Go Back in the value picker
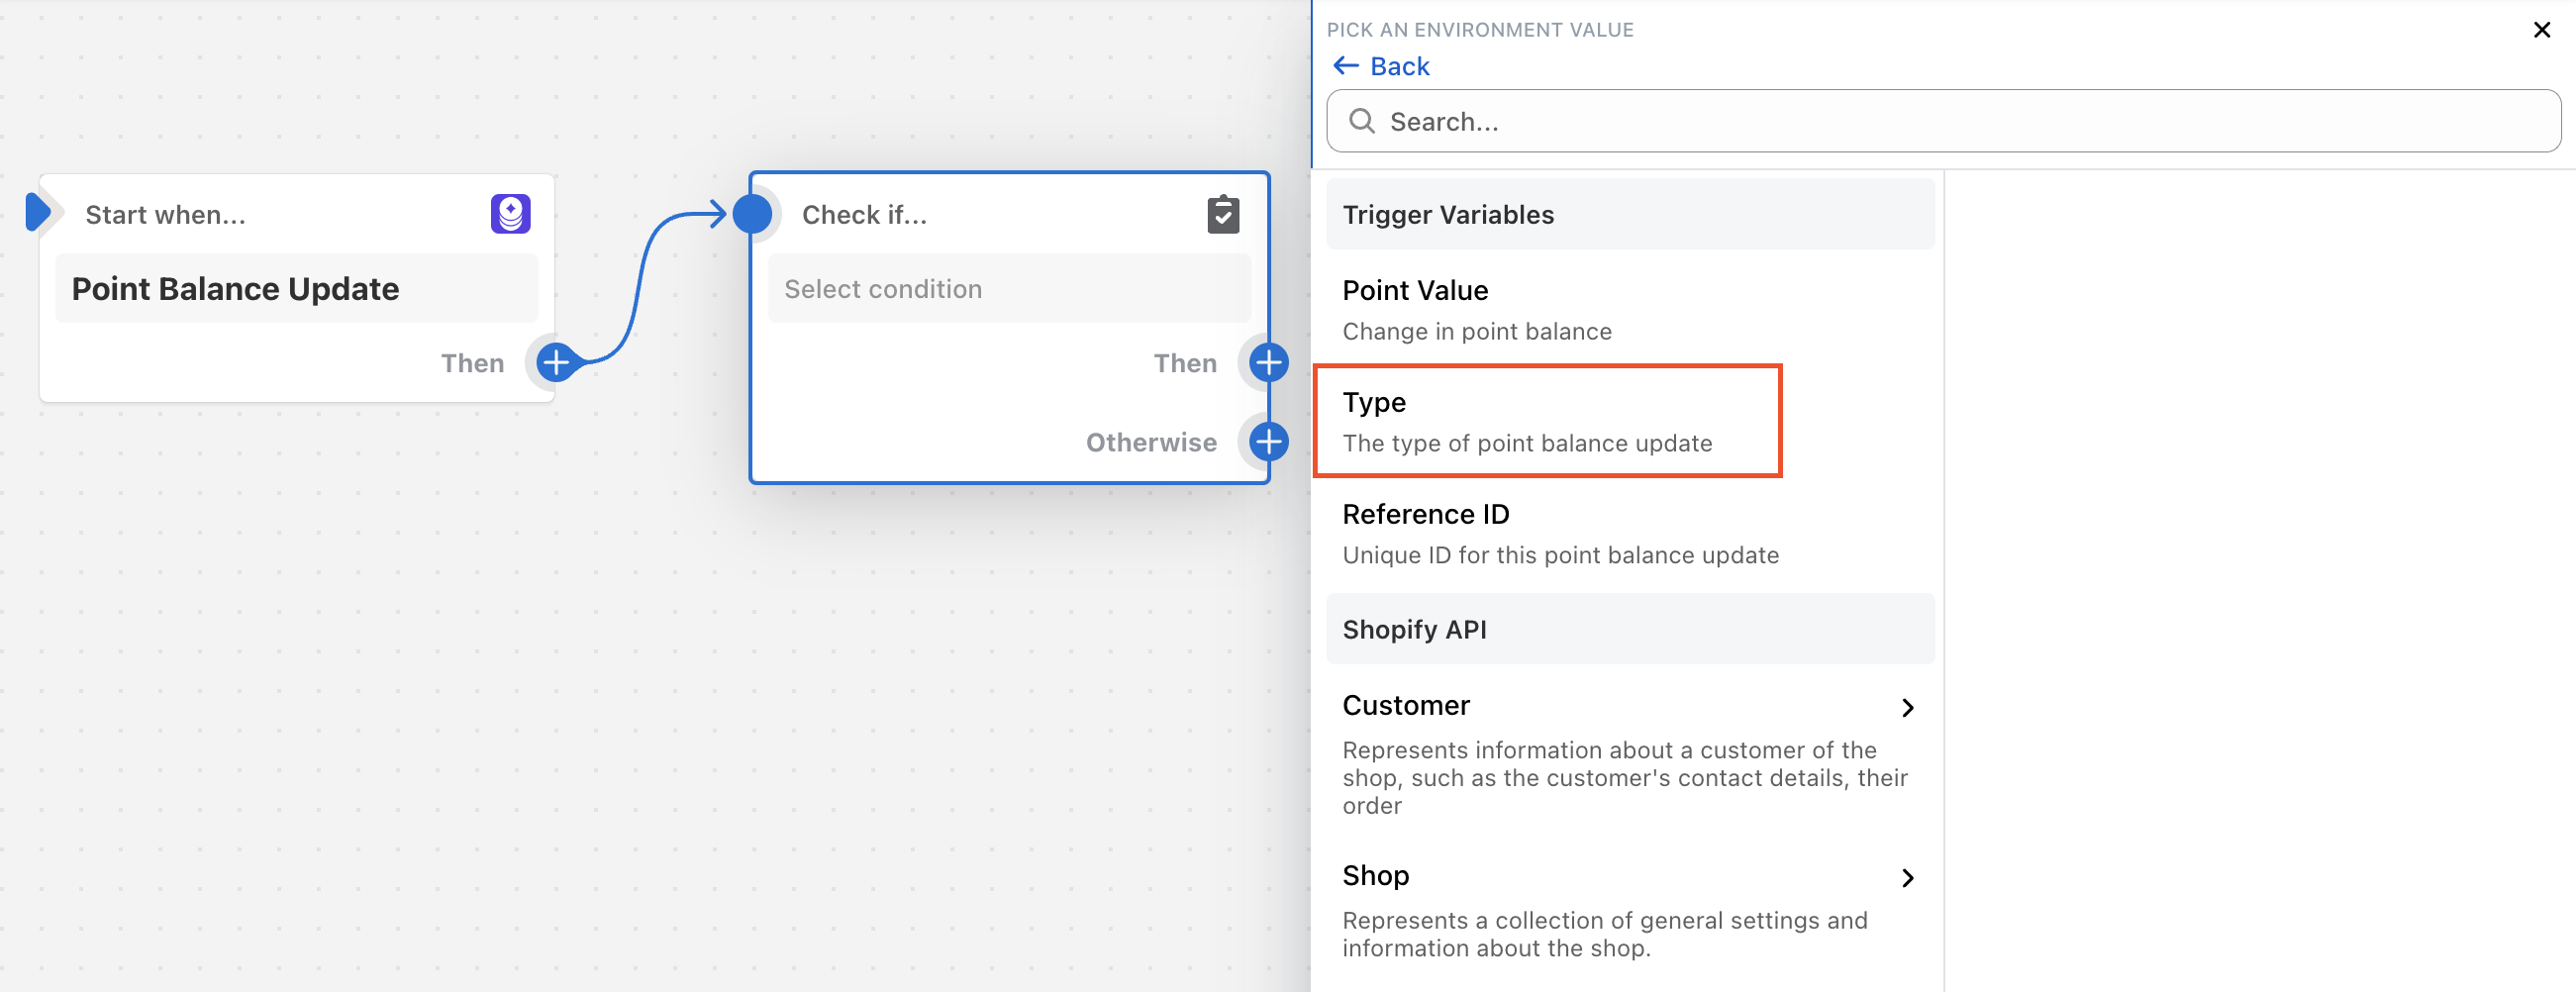This screenshot has height=992, width=2576. [1381, 66]
